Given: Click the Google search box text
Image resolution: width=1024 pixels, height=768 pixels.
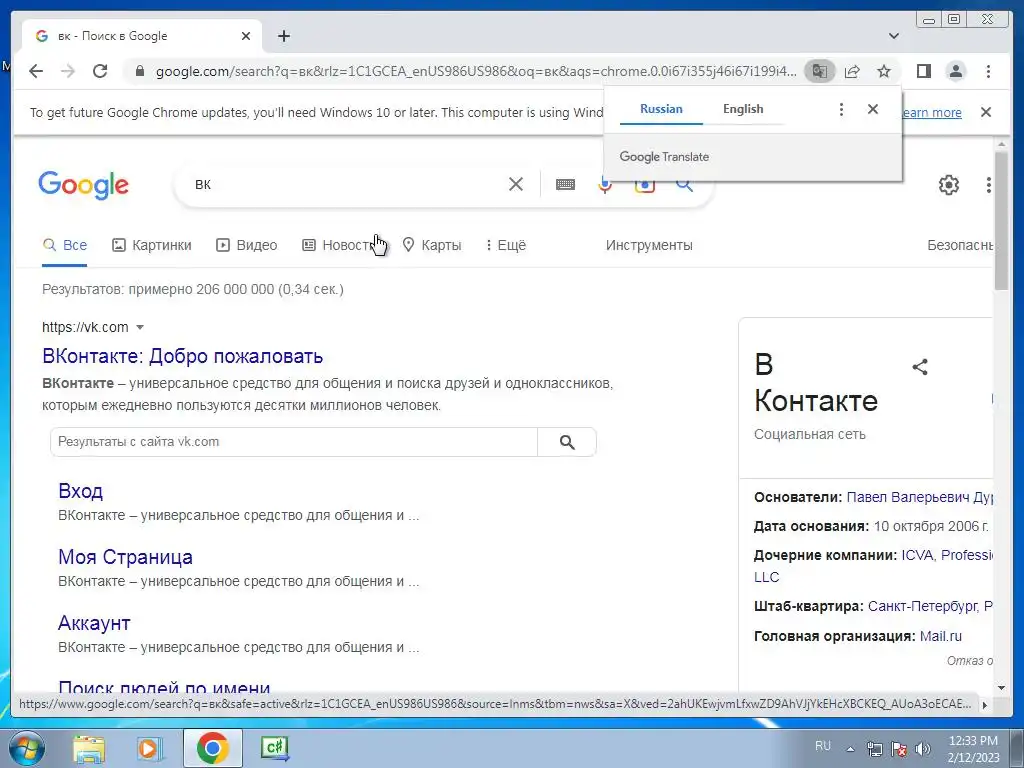Looking at the screenshot, I should tap(202, 185).
